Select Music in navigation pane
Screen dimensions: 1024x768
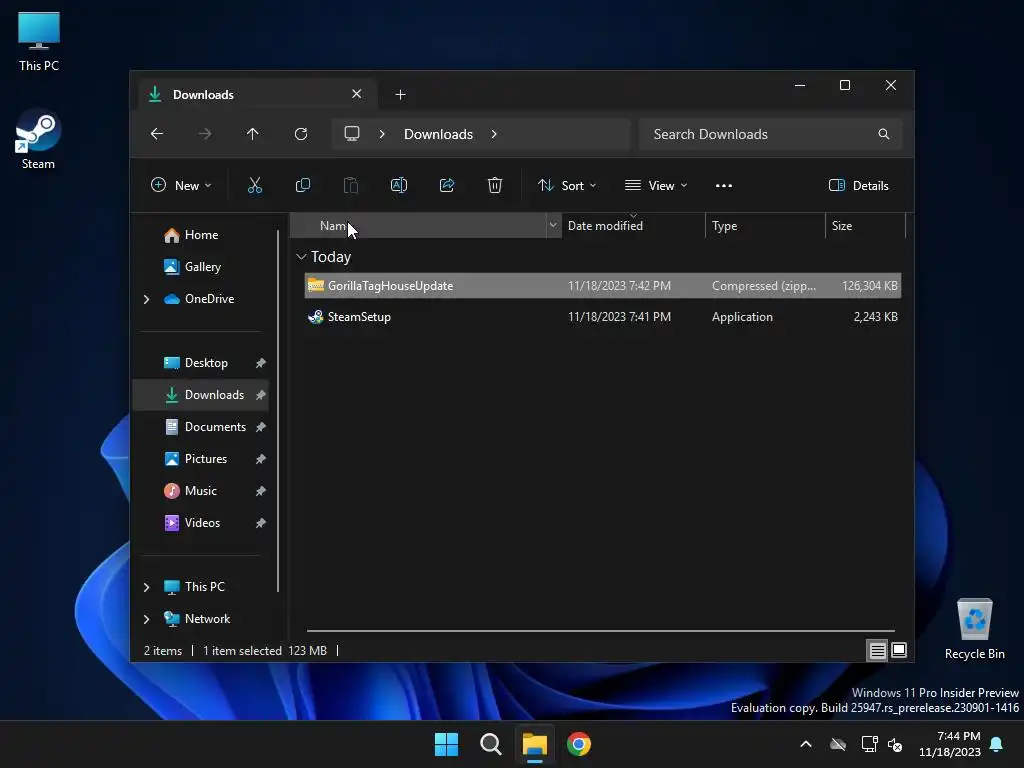(201, 491)
